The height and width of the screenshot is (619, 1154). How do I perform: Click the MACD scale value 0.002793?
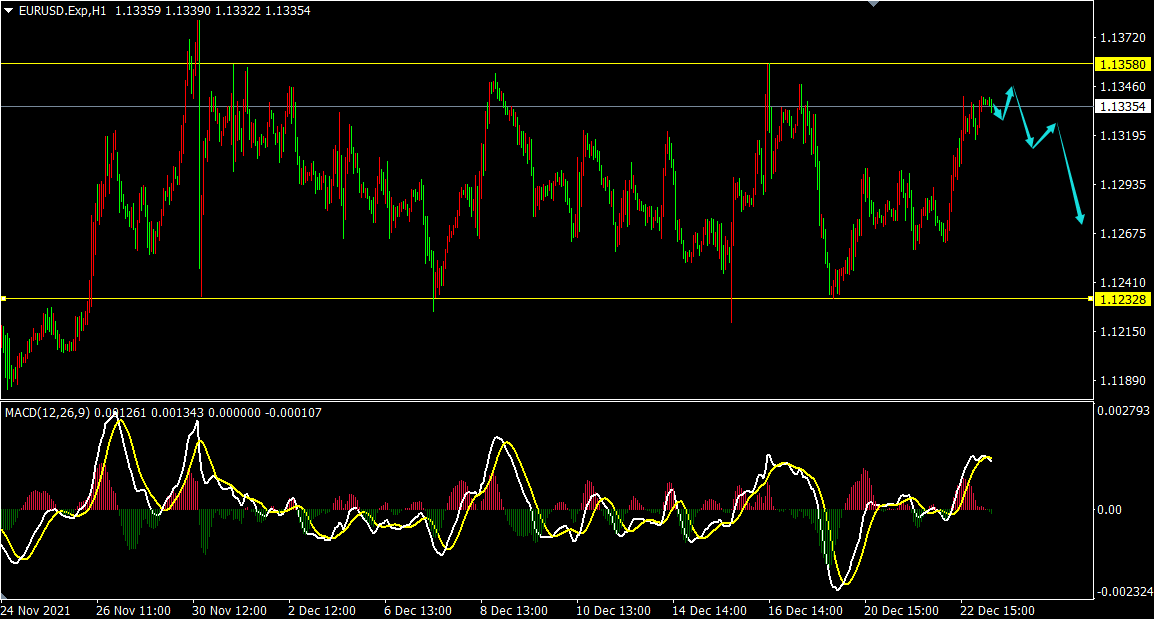click(1123, 411)
